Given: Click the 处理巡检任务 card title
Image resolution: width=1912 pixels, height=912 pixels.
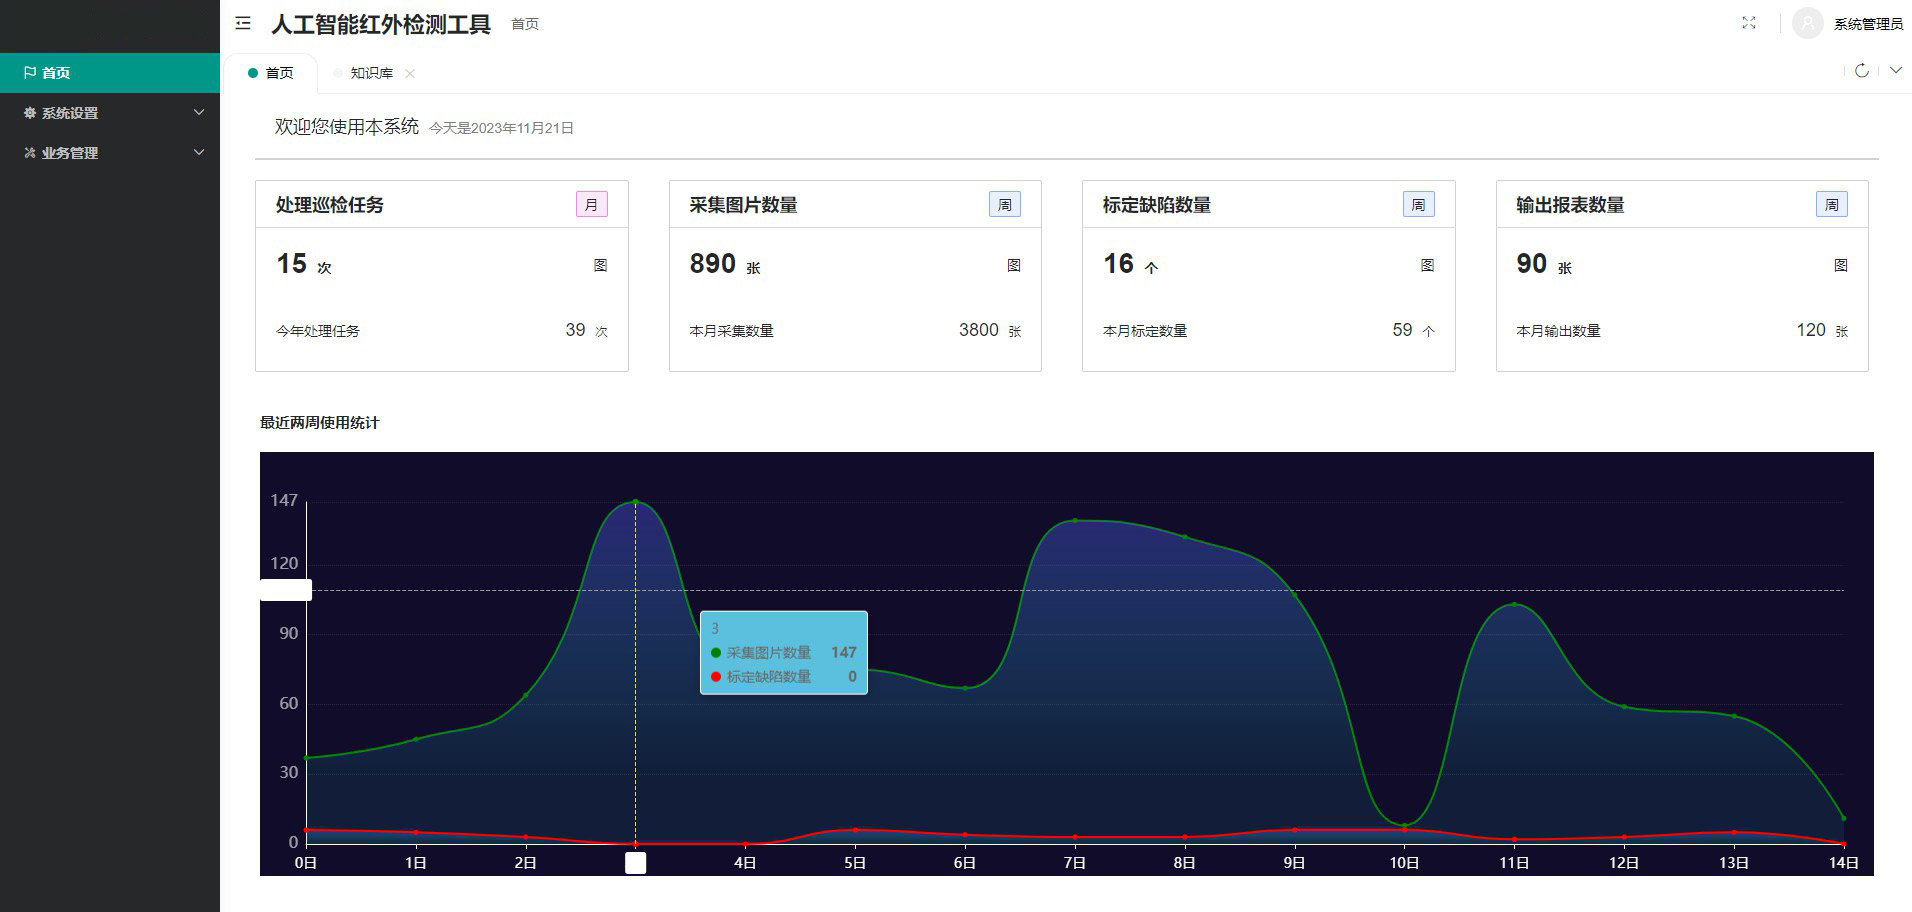Looking at the screenshot, I should [330, 205].
